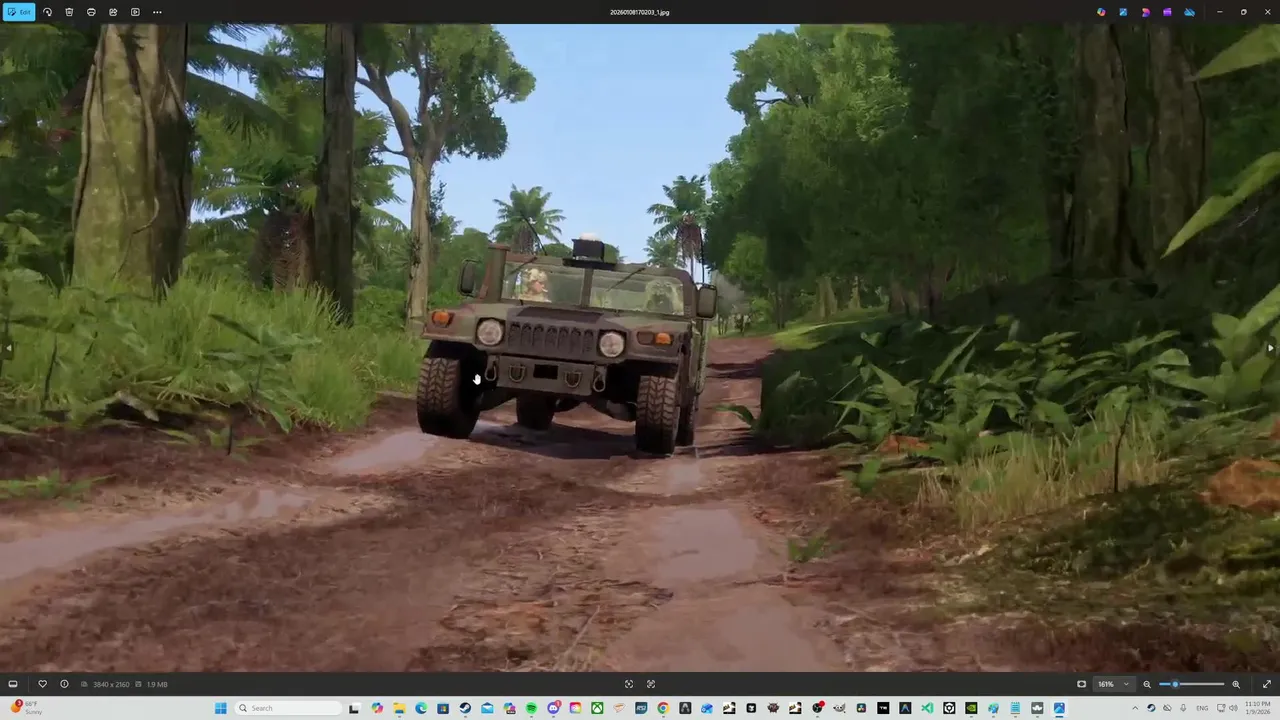The height and width of the screenshot is (720, 1280).
Task: Click the 1.9 MB file size text
Action: (156, 684)
